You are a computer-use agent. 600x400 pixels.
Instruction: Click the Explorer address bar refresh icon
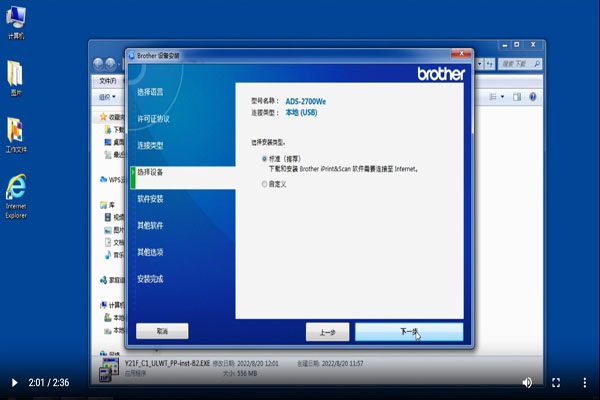pos(490,64)
